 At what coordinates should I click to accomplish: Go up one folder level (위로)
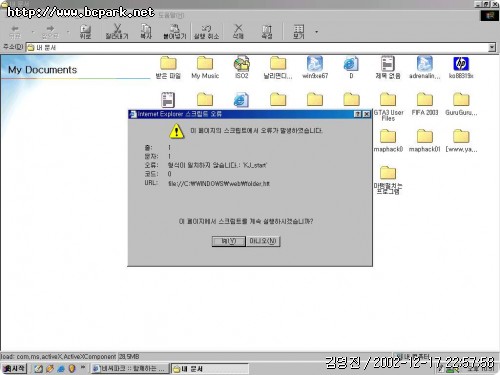tap(85, 32)
